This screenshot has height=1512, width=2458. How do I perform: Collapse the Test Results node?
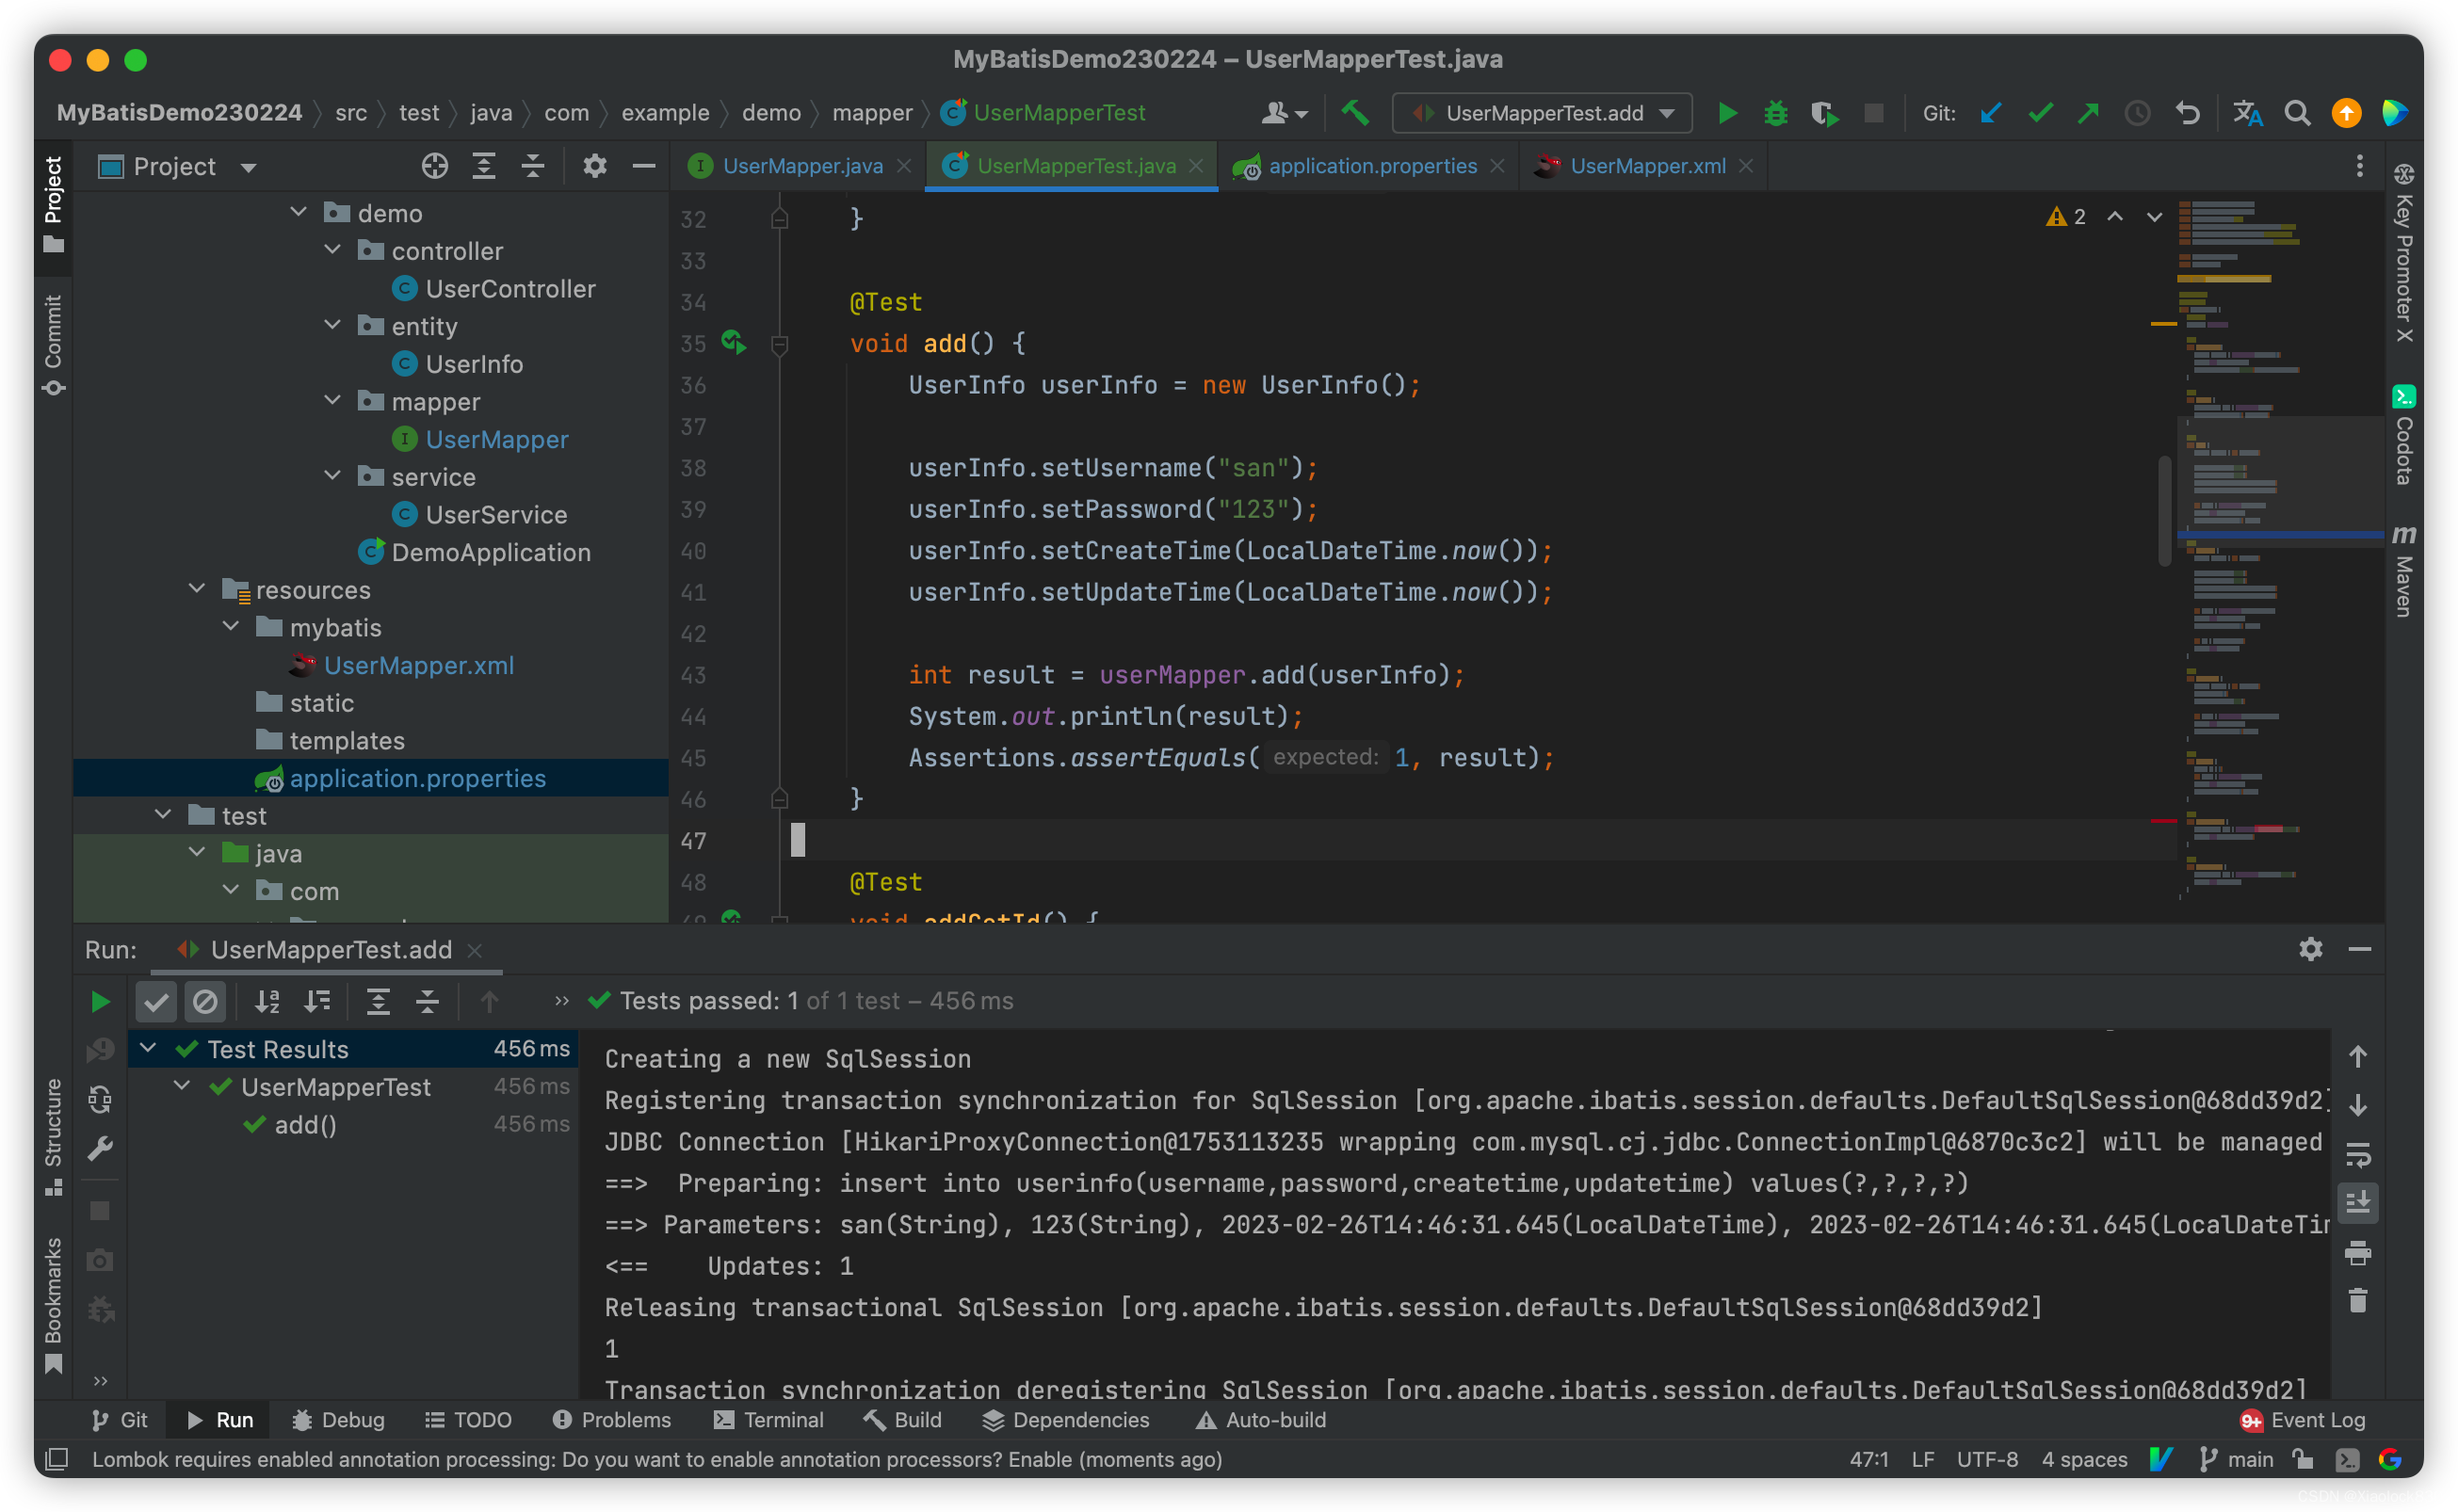click(148, 1048)
